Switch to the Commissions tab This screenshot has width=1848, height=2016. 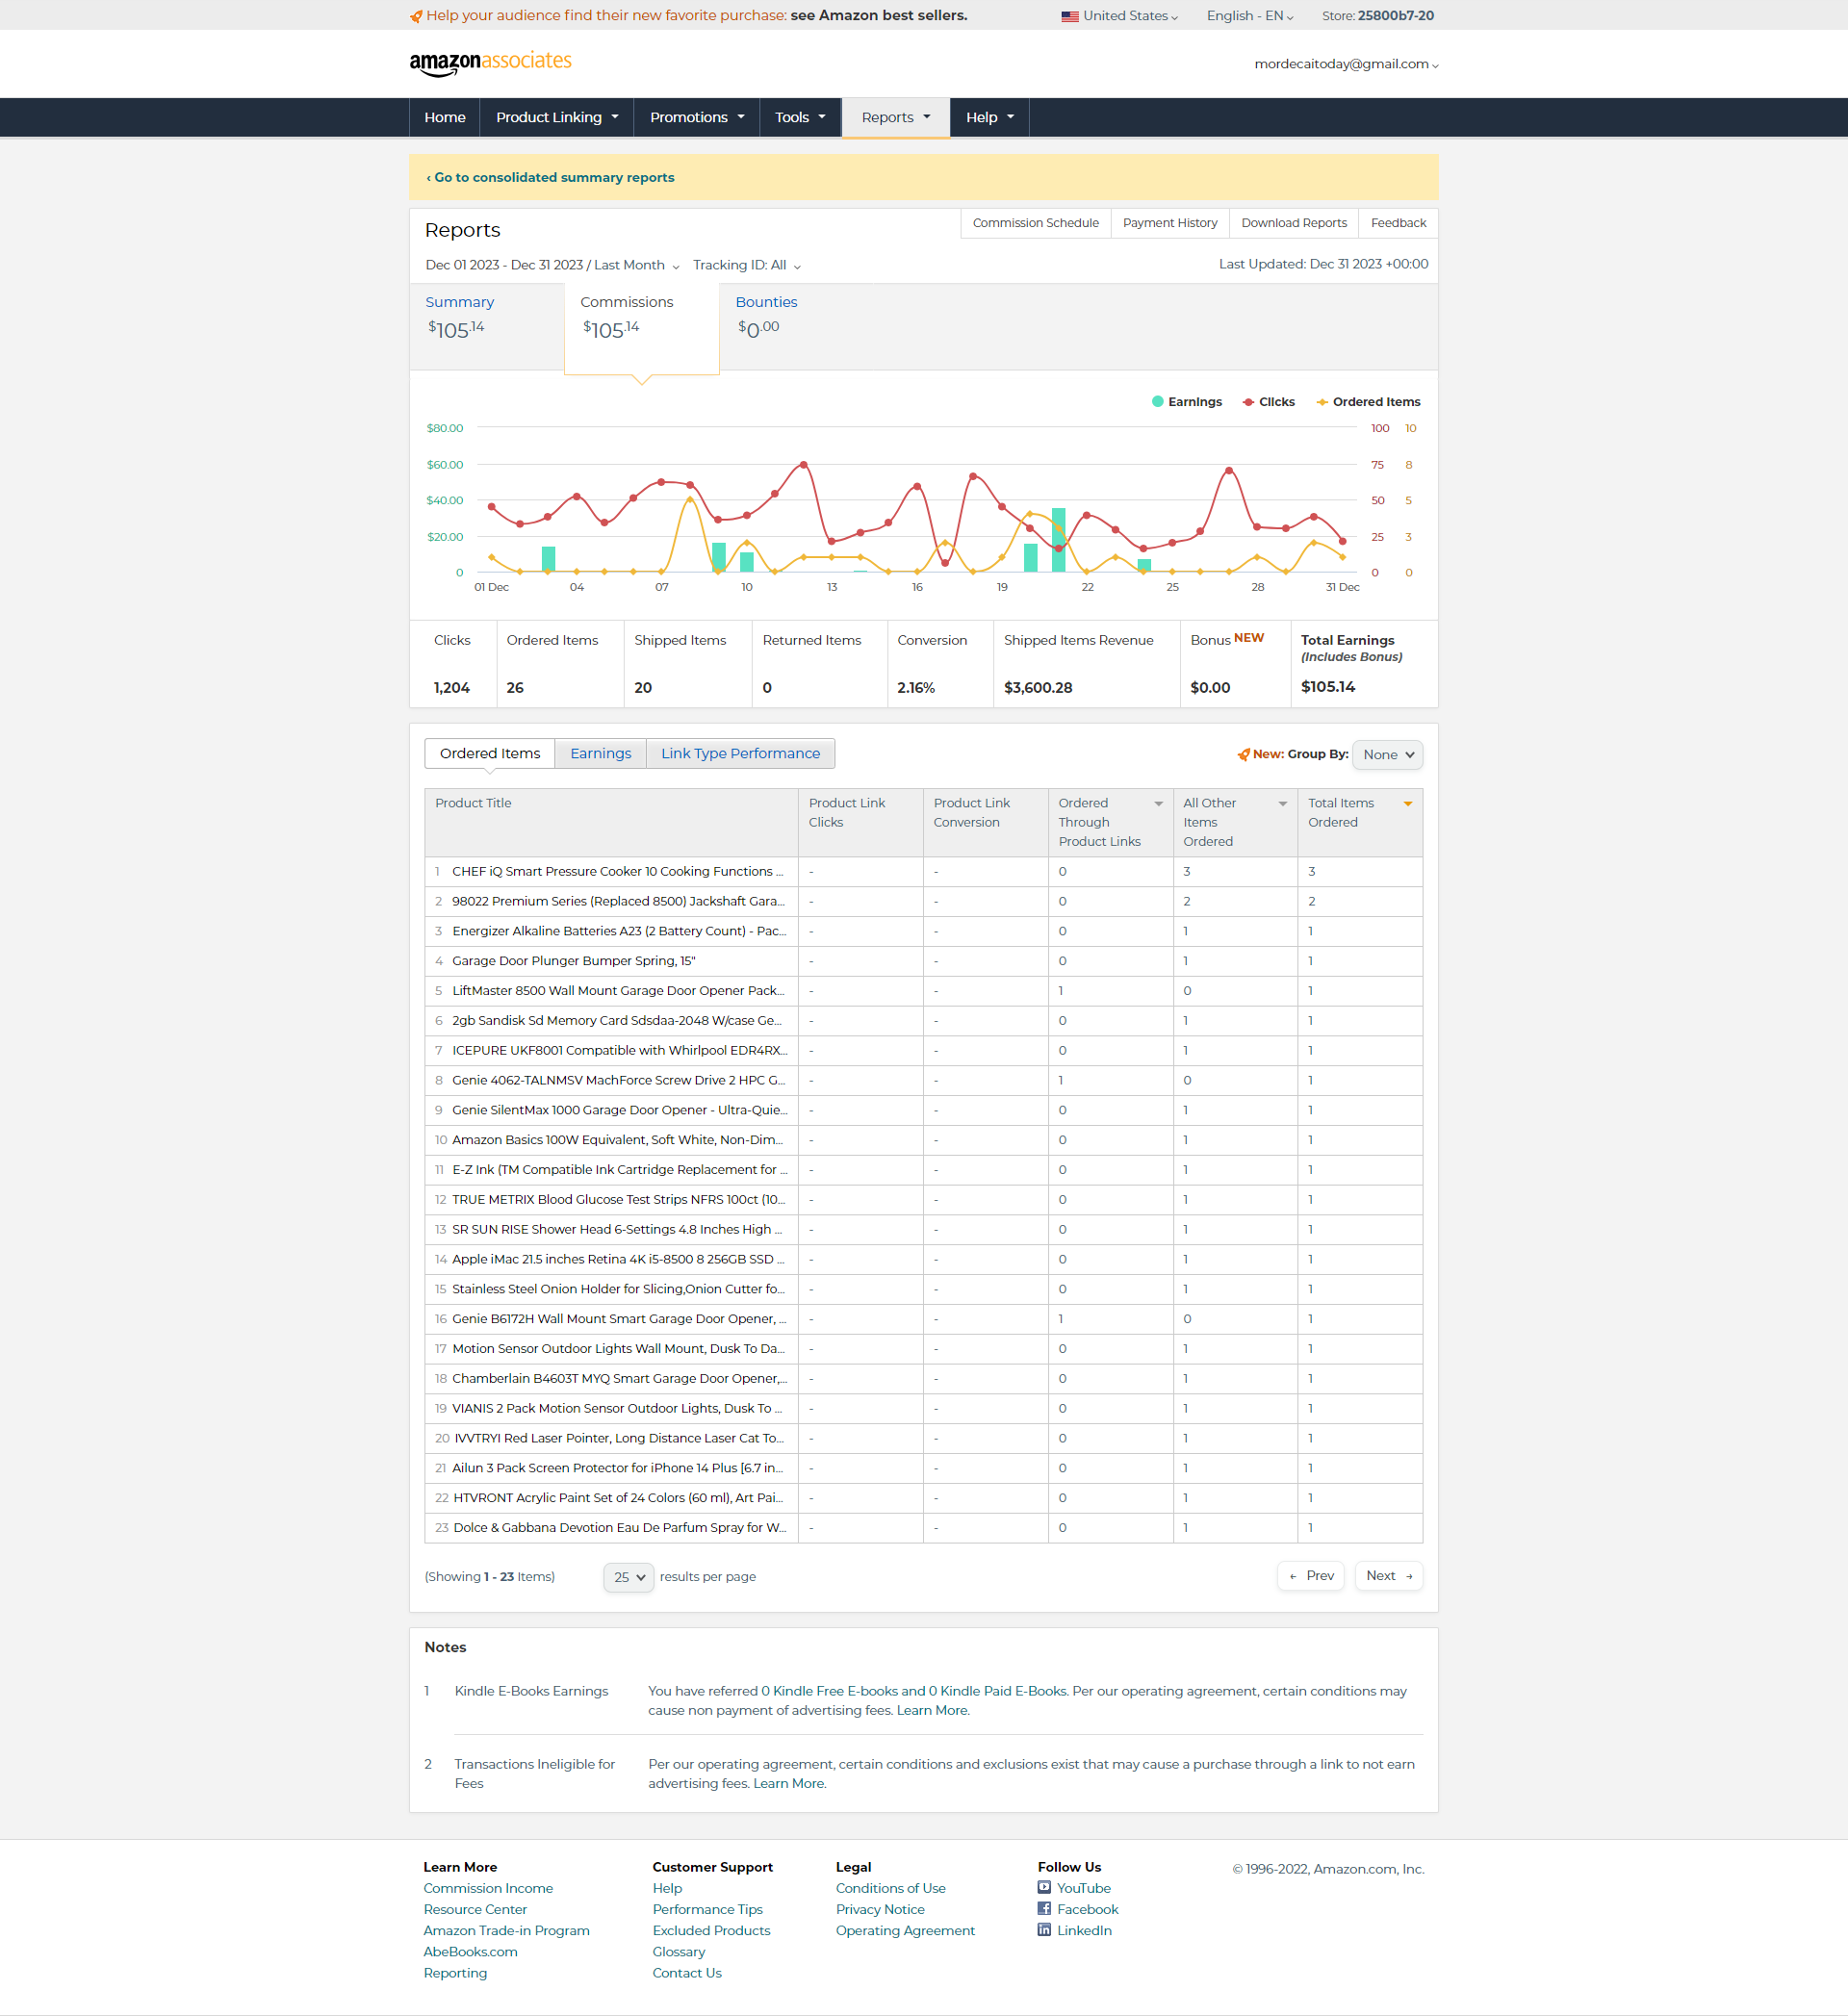tap(642, 327)
